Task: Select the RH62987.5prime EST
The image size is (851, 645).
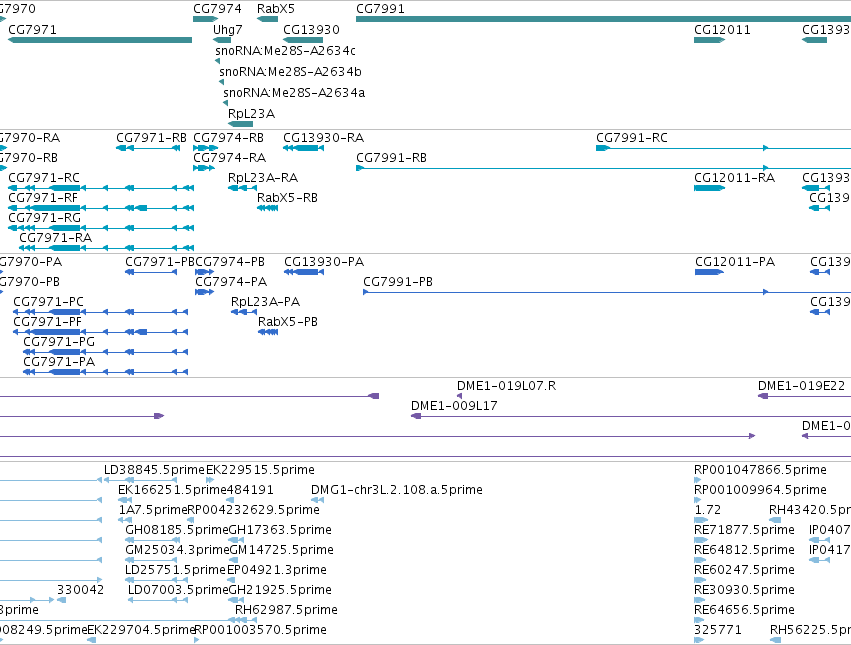Action: tap(246, 620)
